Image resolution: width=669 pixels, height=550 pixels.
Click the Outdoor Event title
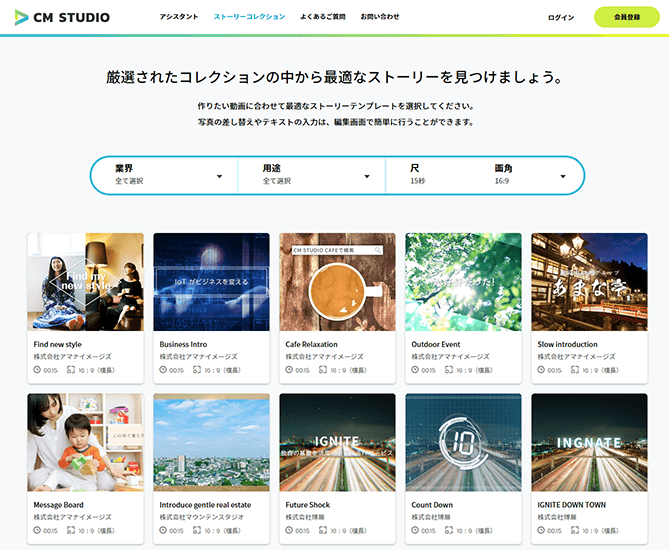pos(436,344)
